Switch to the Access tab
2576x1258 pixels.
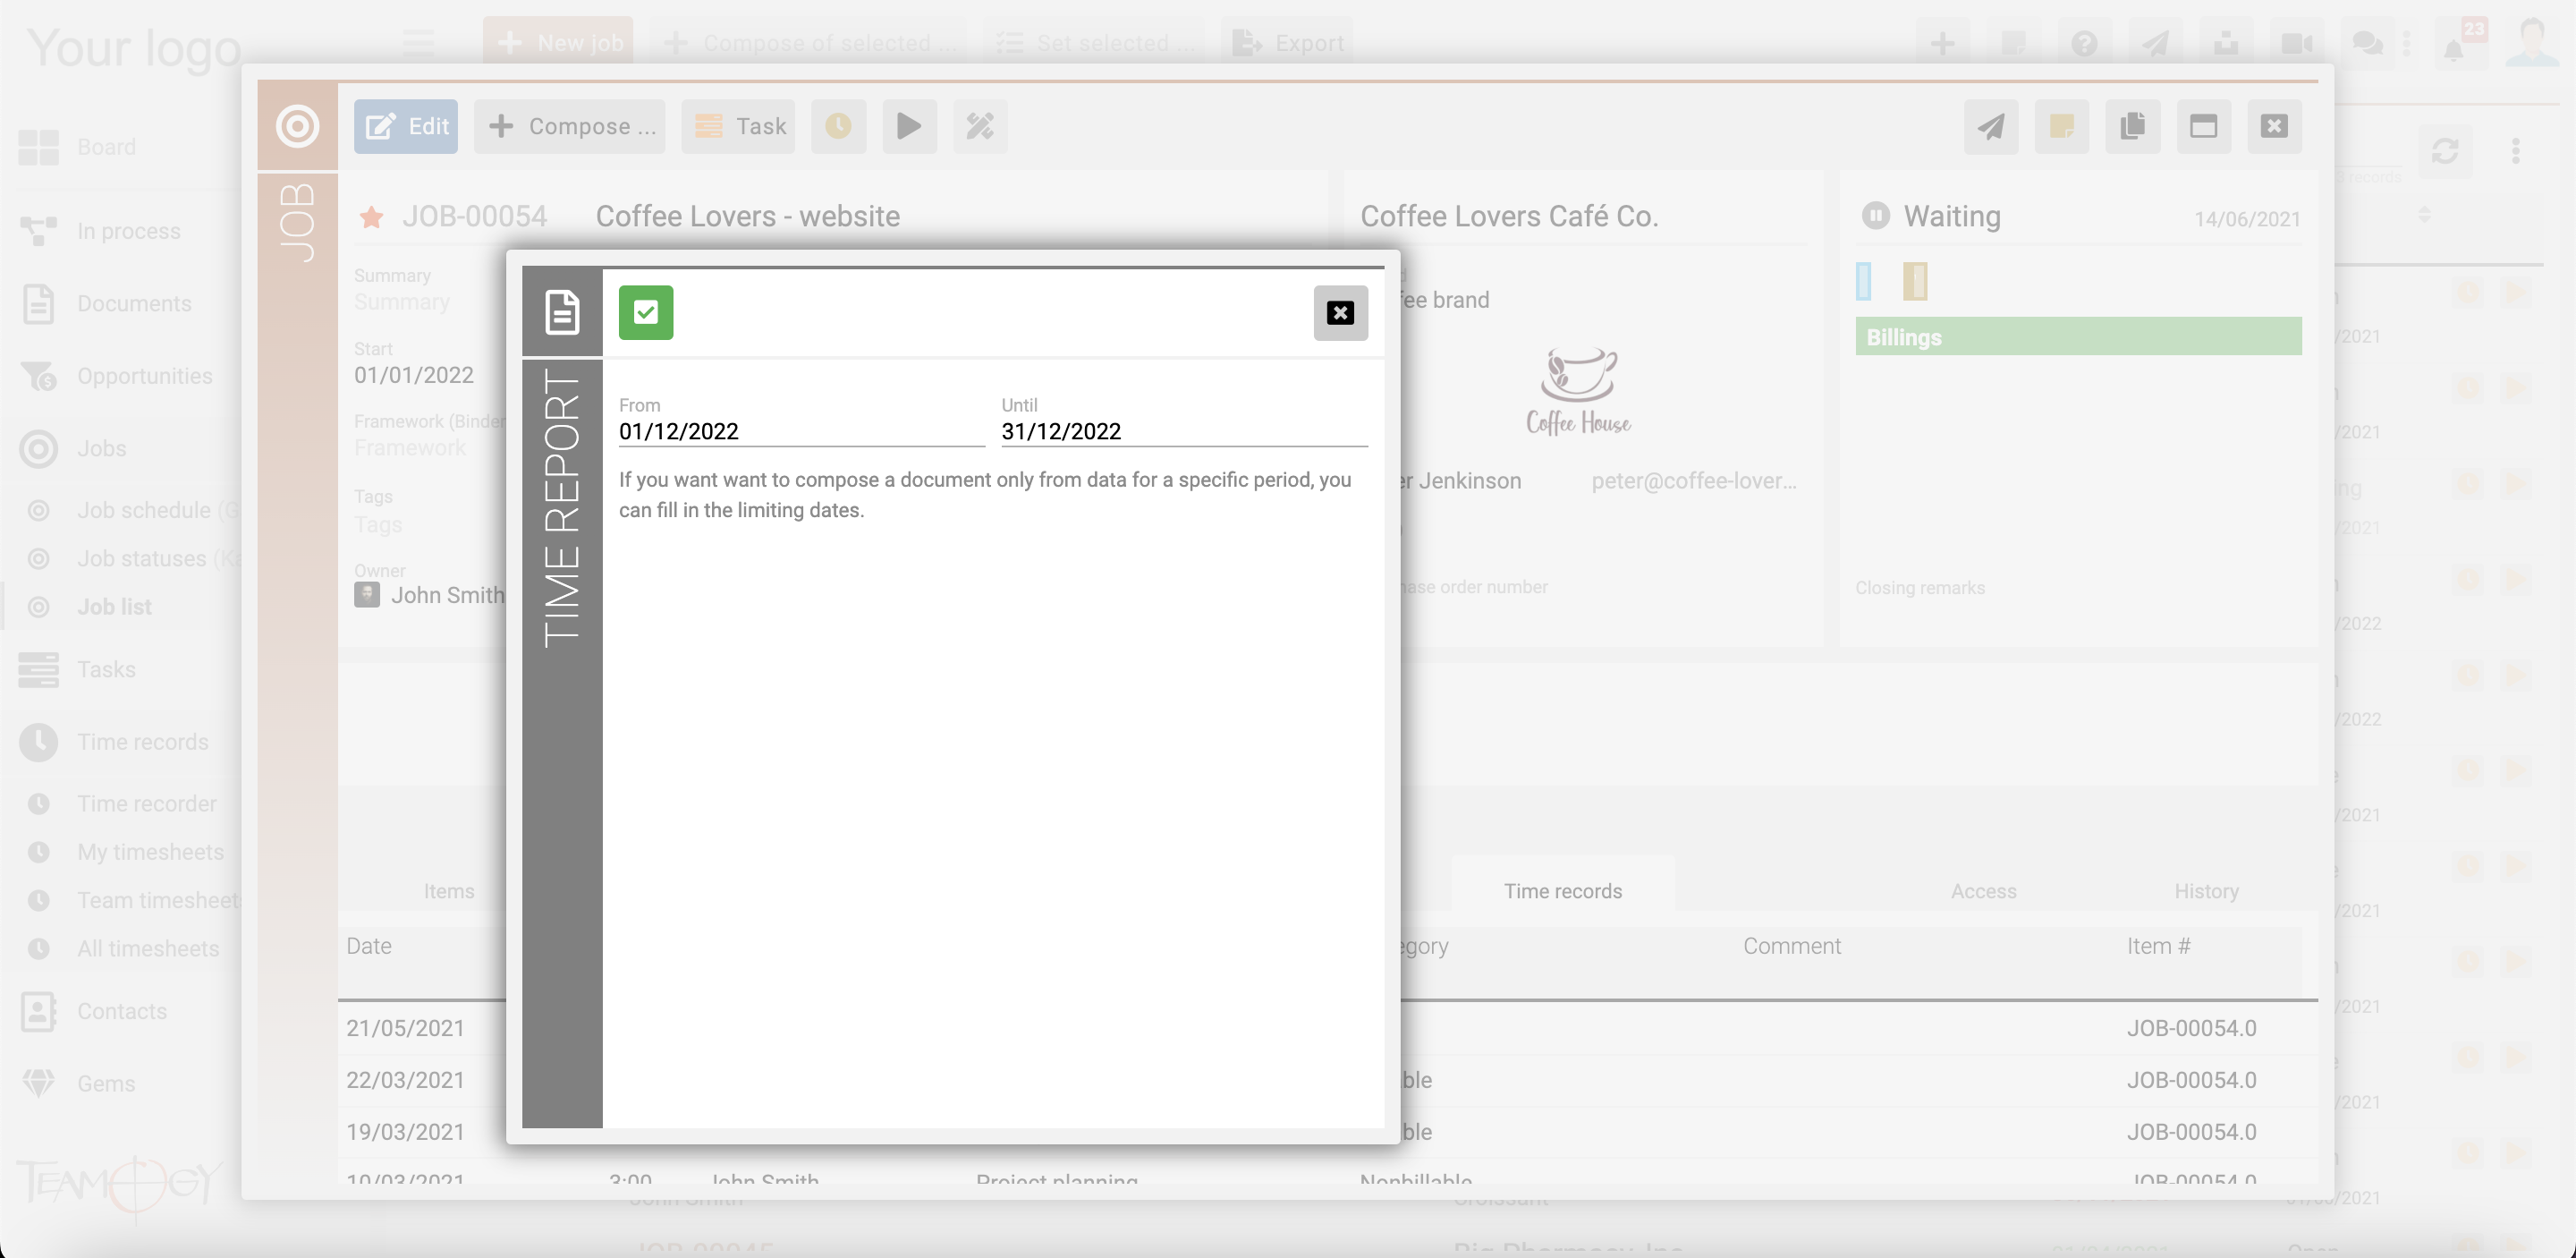pyautogui.click(x=1983, y=891)
